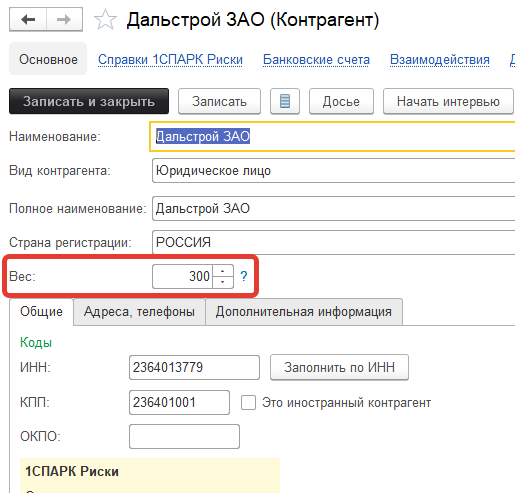Viewport: 515px width, 493px height.
Task: Click the empty ОКПО input field
Action: click(x=184, y=436)
